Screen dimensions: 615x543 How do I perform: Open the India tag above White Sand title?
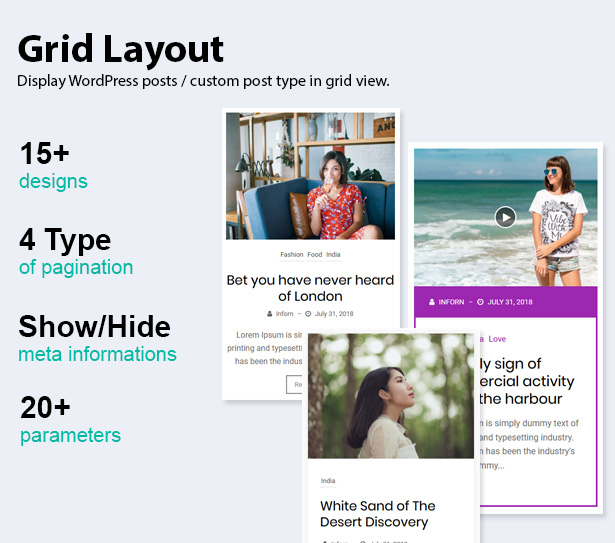pos(328,481)
